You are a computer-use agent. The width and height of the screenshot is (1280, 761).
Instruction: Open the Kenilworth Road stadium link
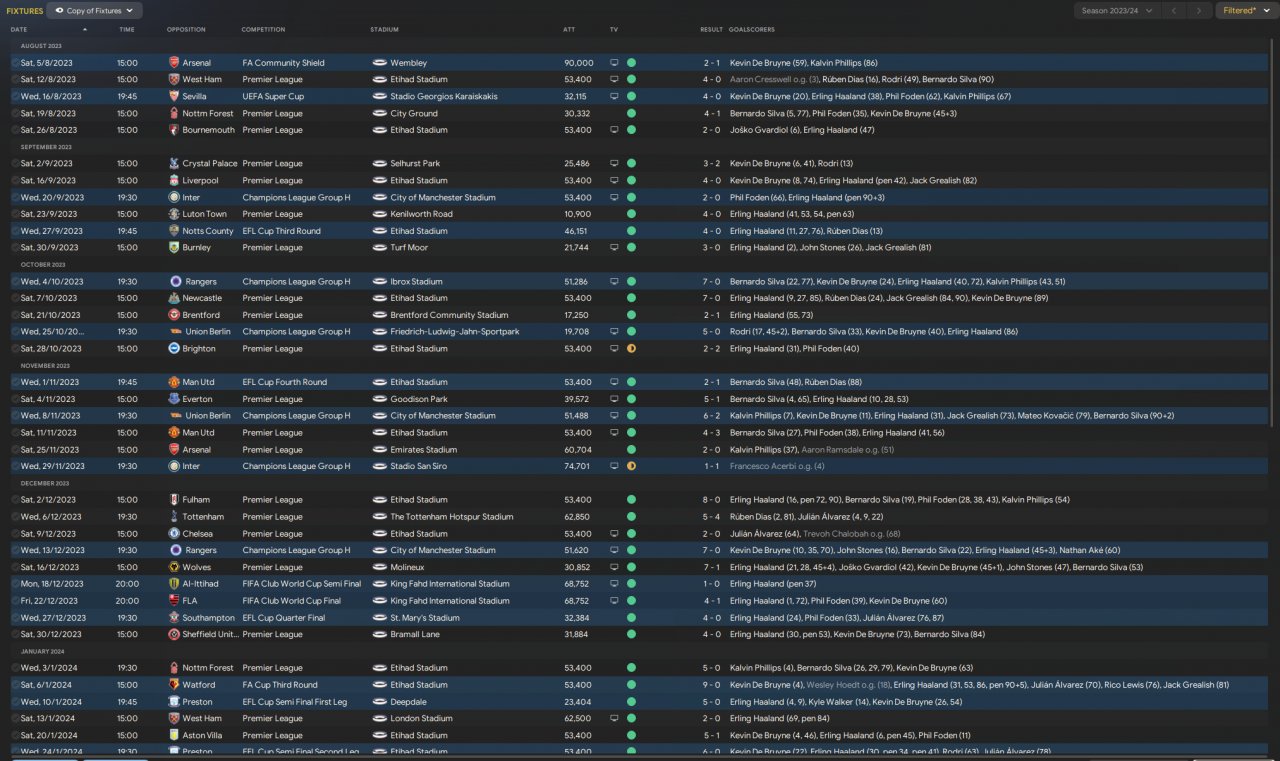point(421,214)
